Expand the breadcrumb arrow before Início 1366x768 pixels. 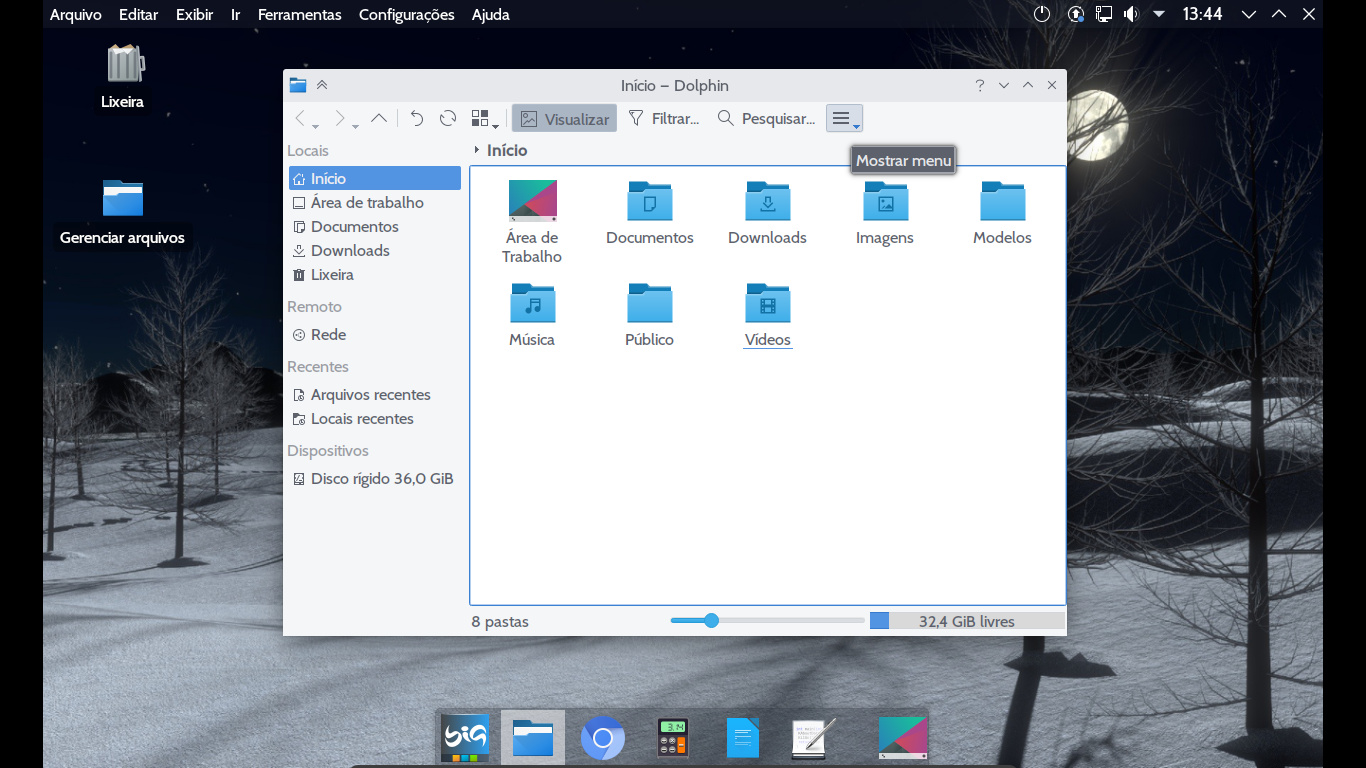476,150
